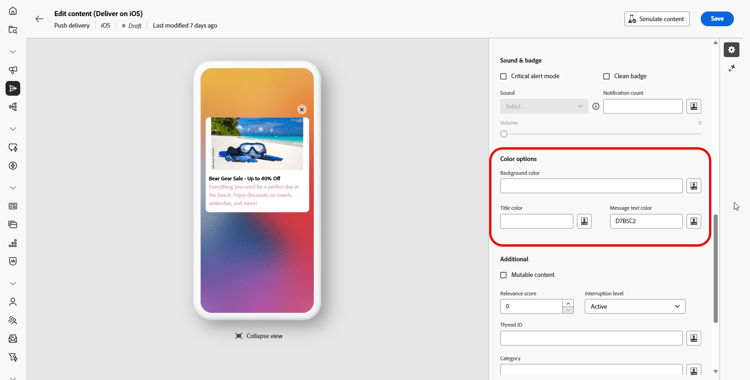Open the message bubble with lightning icon
Image resolution: width=750 pixels, height=380 pixels.
click(x=13, y=147)
